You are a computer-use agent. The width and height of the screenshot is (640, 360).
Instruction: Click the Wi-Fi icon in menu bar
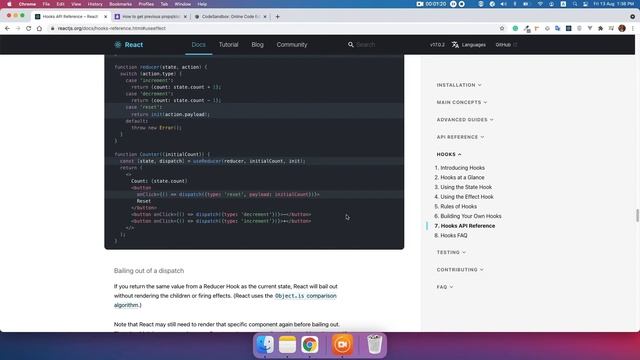540,4
